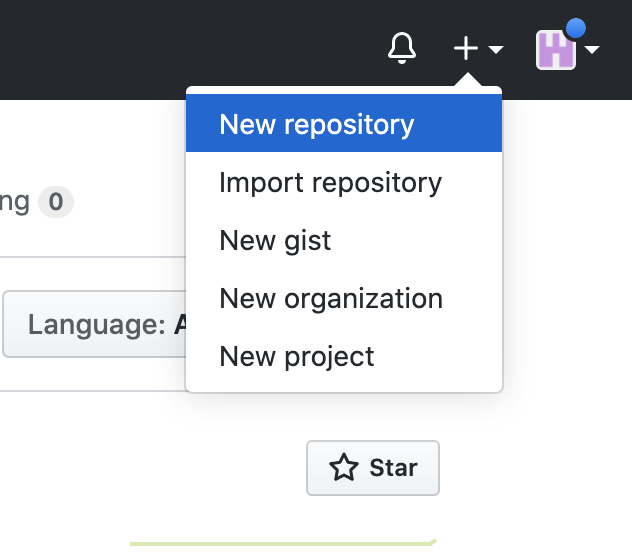Click the 0 counter badge
Viewport: 632px width, 552px height.
click(x=56, y=203)
